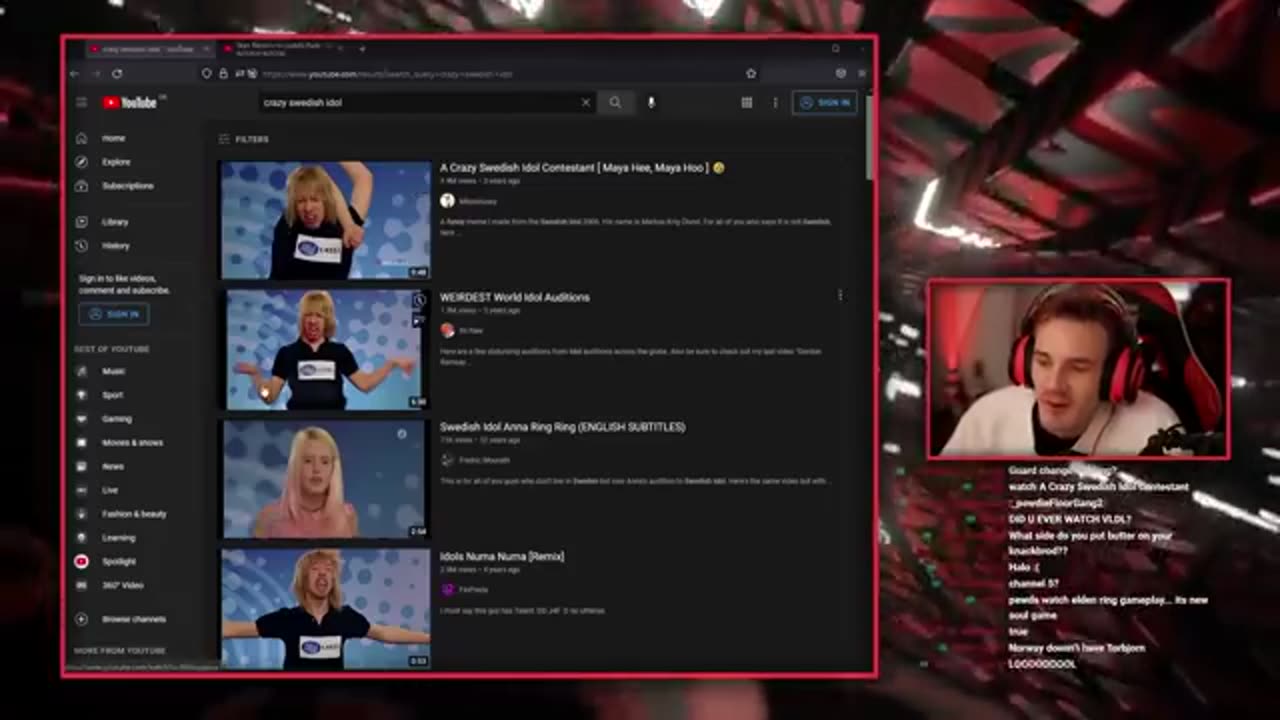This screenshot has width=1280, height=720.
Task: Open the three-dot settings menu in the header
Action: [775, 102]
